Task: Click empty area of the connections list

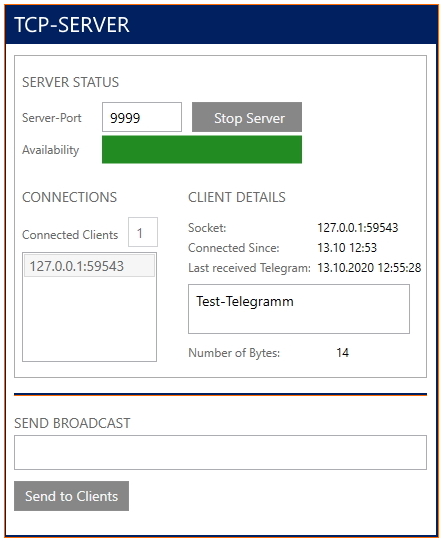Action: [x=89, y=319]
